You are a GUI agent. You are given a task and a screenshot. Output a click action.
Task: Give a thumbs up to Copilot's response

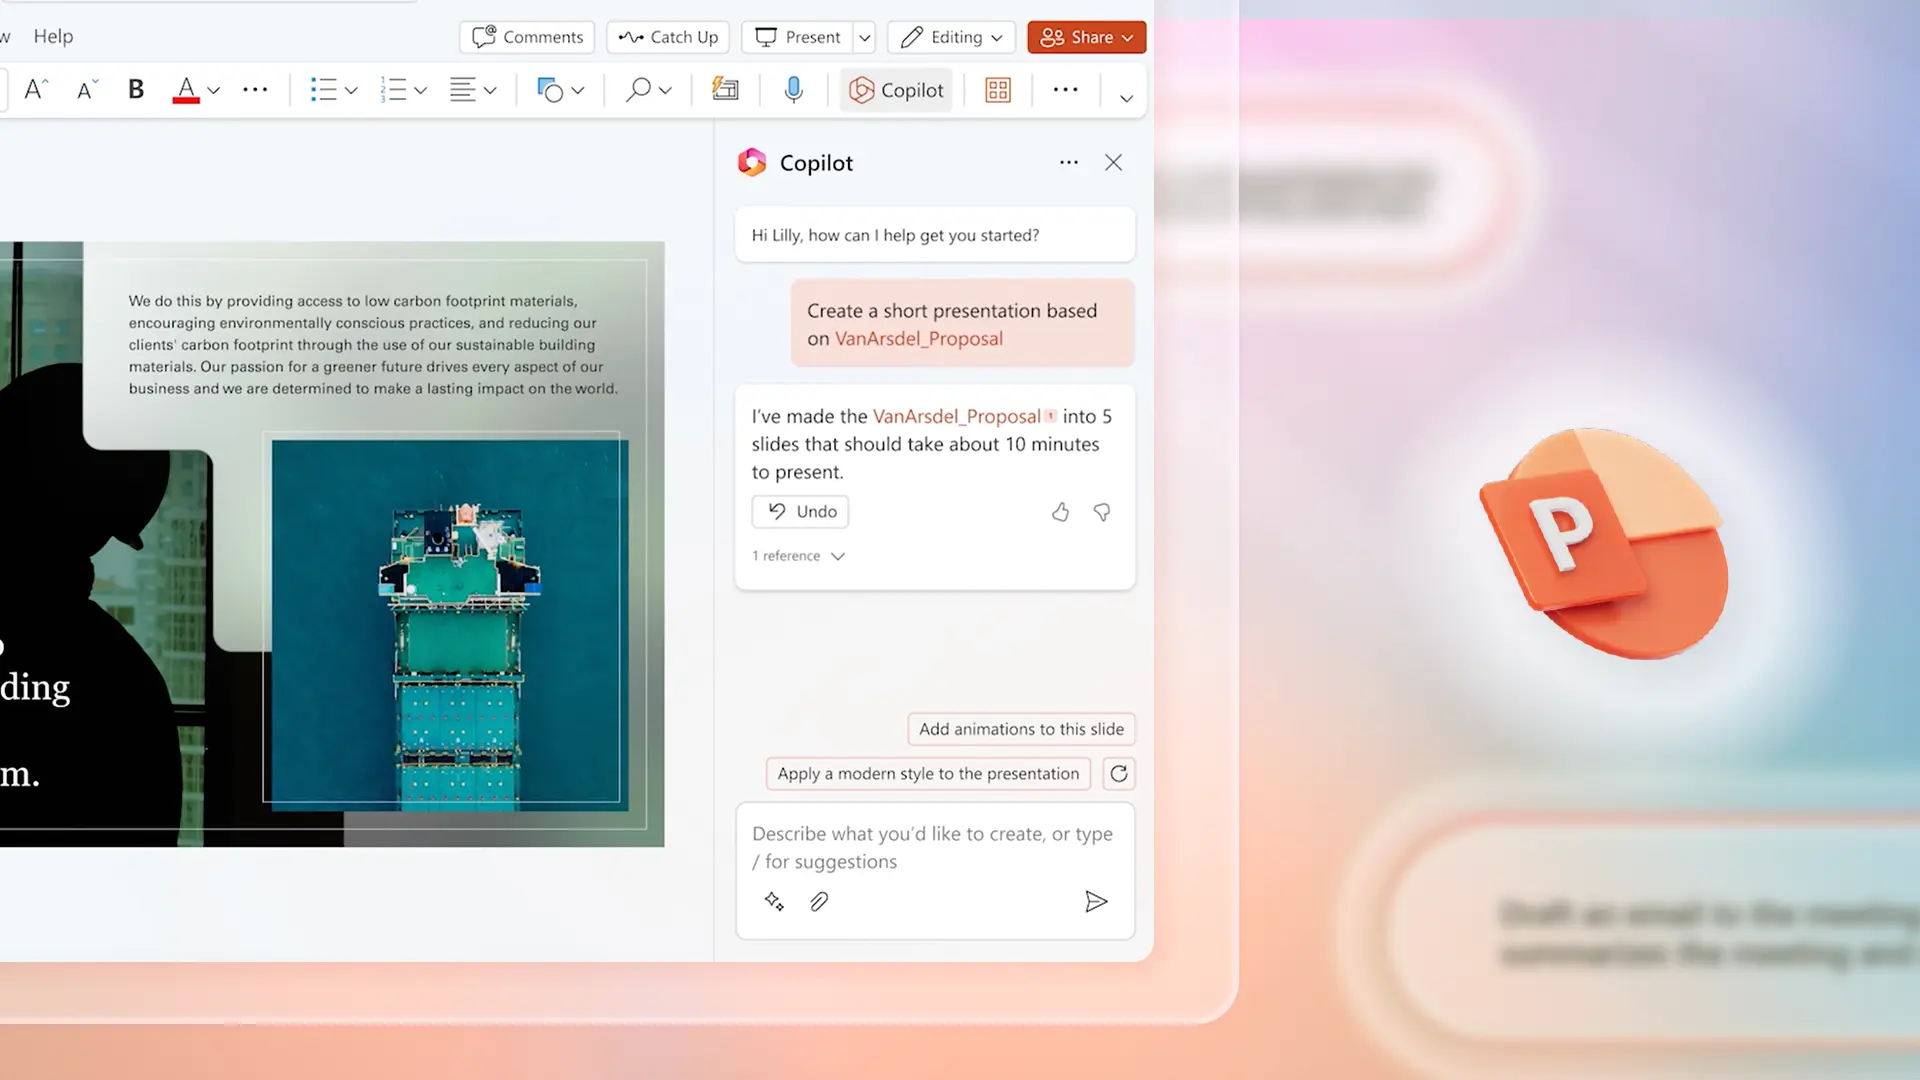pyautogui.click(x=1060, y=511)
